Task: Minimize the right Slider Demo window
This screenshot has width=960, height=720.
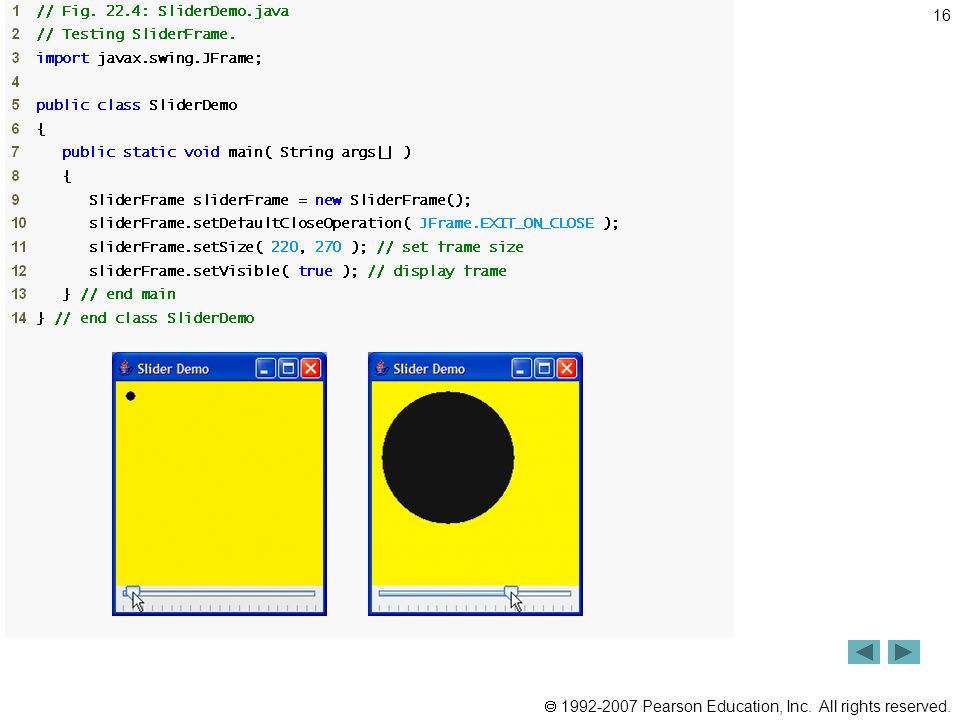Action: click(x=521, y=369)
